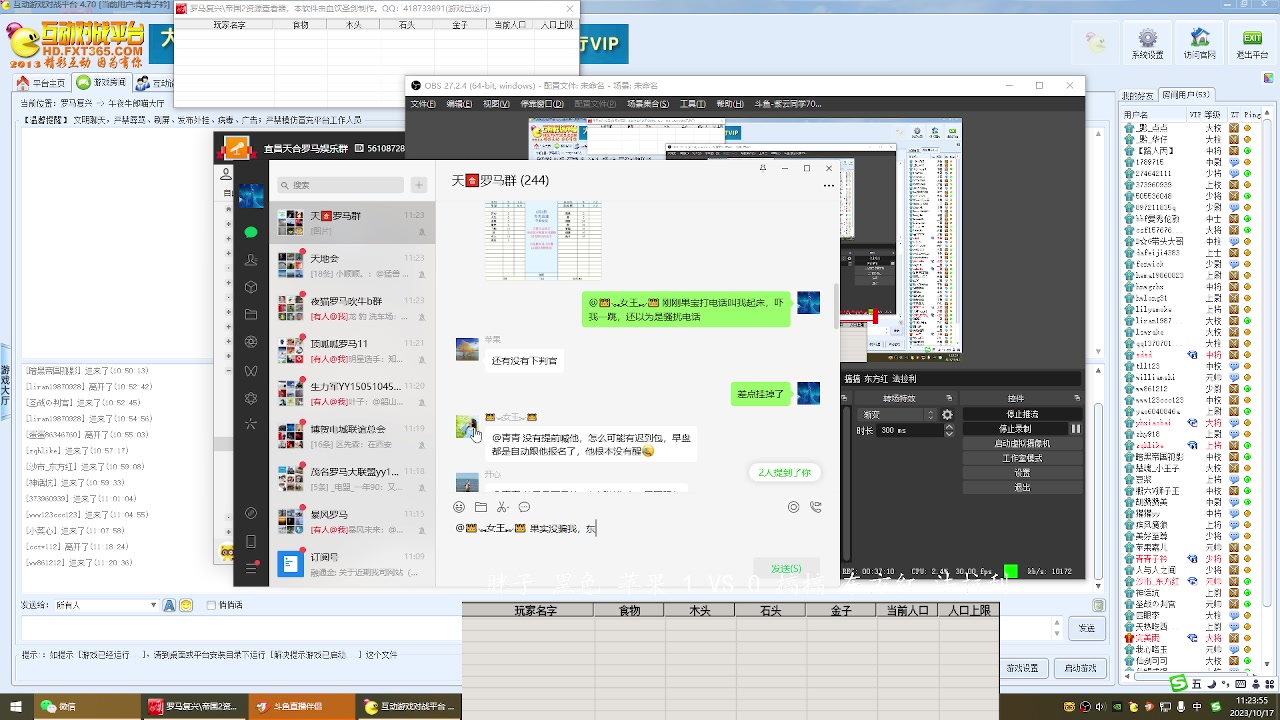Screen dimensions: 1280x720
Task: Click the WeChat chat message scrollbar
Action: tap(836, 307)
